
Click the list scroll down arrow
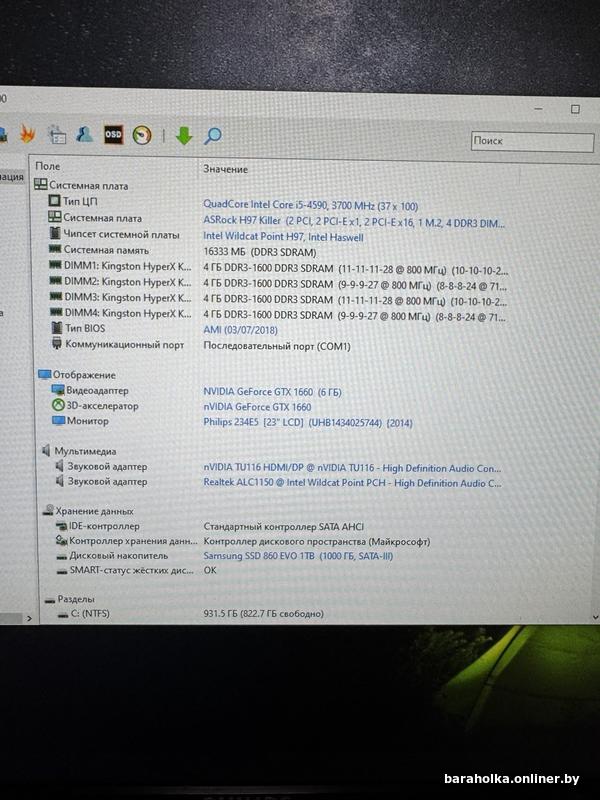point(595,617)
